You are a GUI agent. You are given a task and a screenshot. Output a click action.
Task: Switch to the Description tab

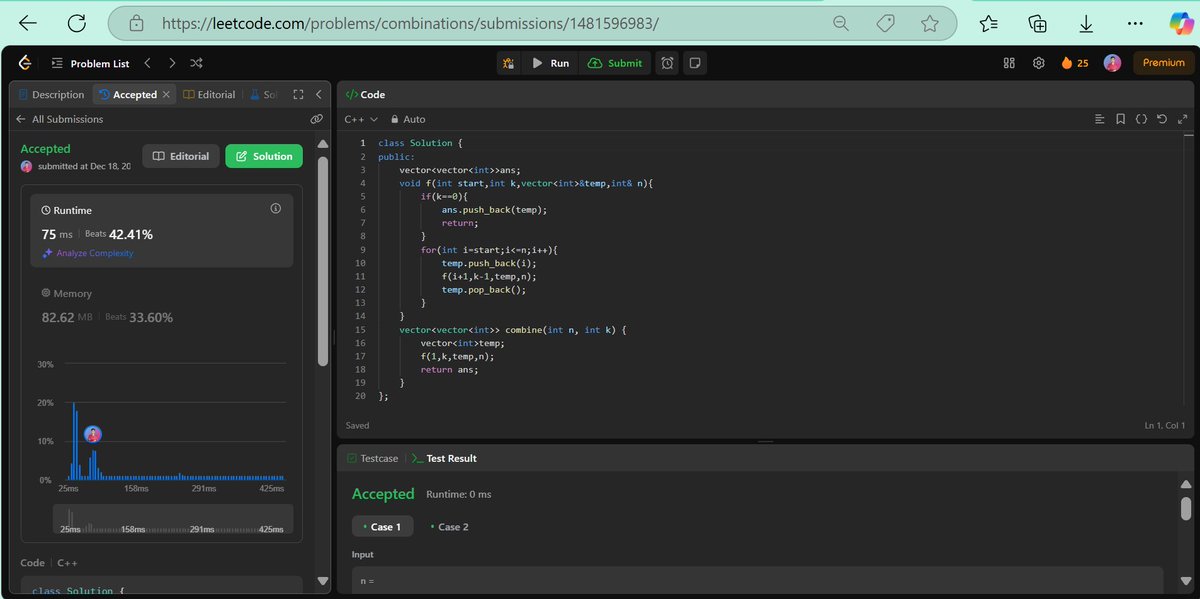pyautogui.click(x=51, y=95)
